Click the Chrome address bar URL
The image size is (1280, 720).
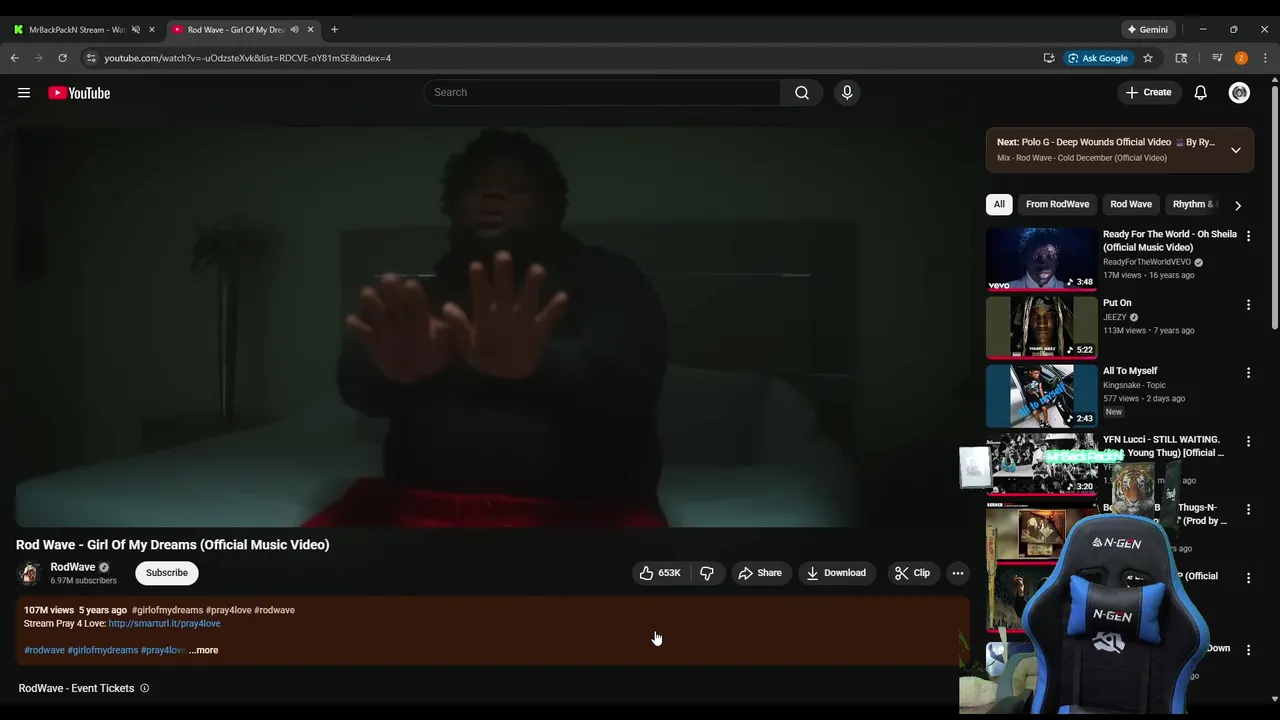pos(248,58)
